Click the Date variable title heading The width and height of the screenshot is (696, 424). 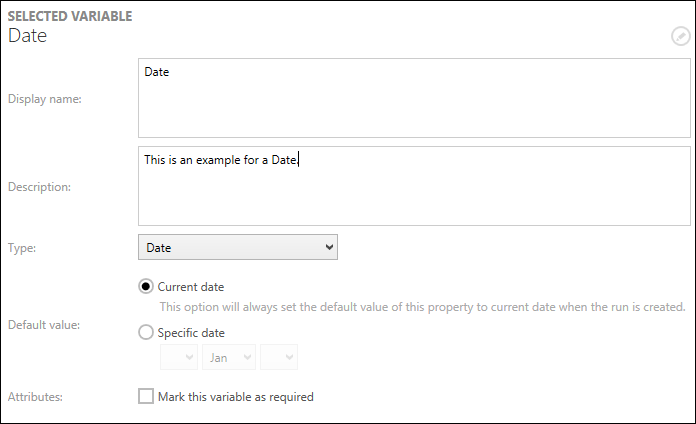(x=28, y=36)
